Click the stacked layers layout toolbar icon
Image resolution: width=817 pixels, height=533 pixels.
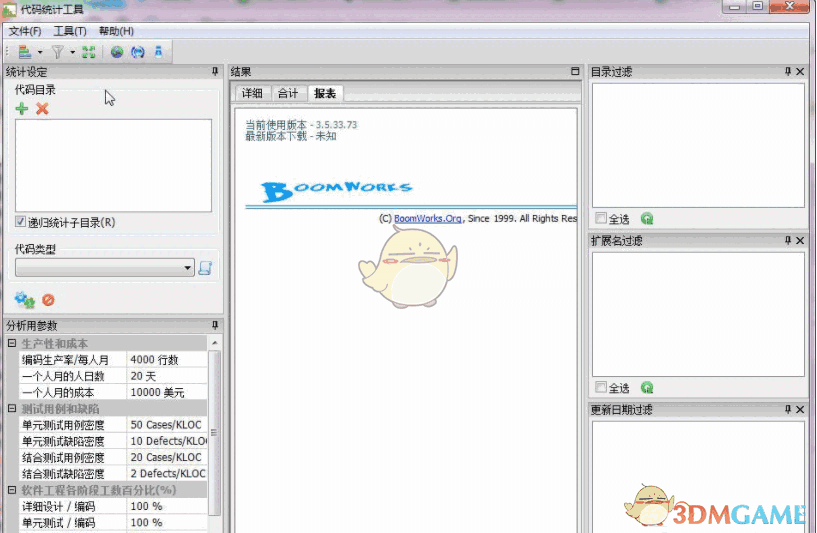pos(24,52)
